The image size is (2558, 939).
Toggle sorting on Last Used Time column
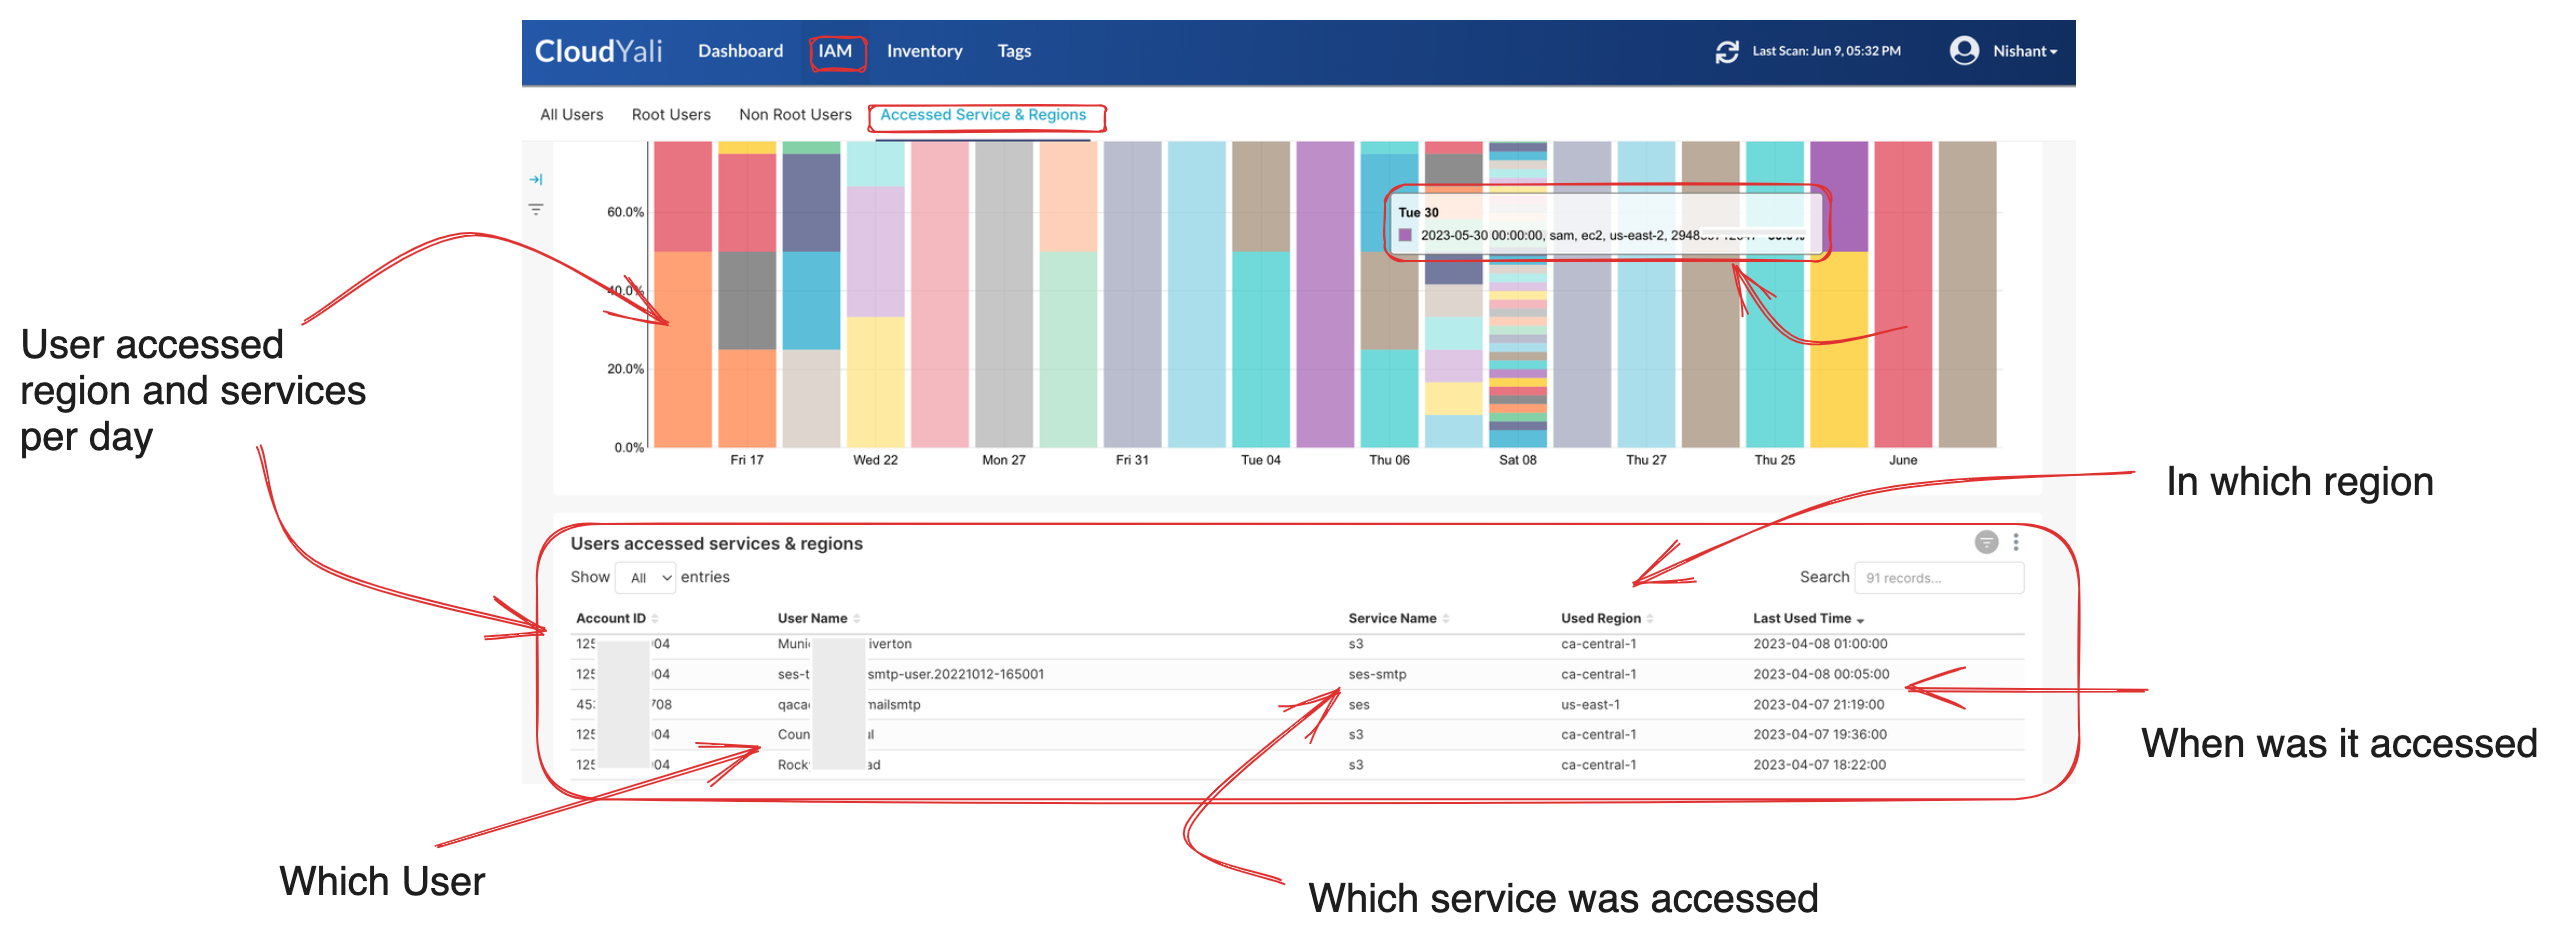click(x=1862, y=618)
